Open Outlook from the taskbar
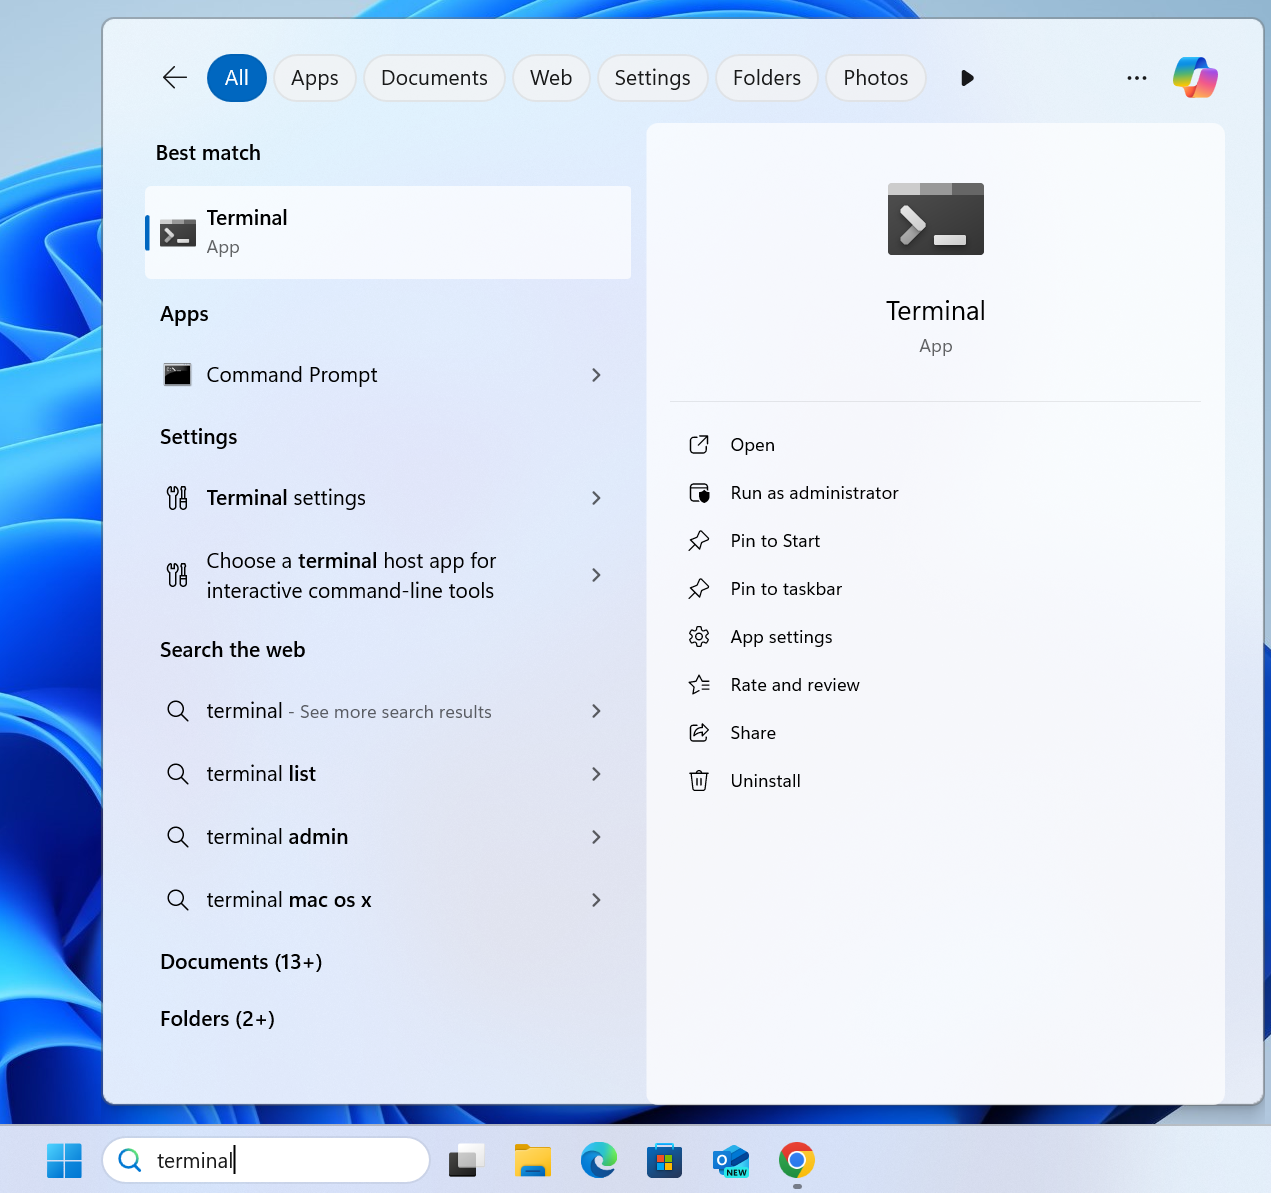The height and width of the screenshot is (1193, 1271). [730, 1160]
